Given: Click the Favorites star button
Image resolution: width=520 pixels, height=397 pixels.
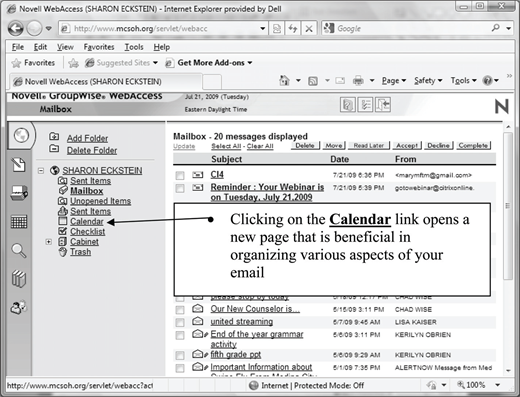Looking at the screenshot, I should pos(33,63).
